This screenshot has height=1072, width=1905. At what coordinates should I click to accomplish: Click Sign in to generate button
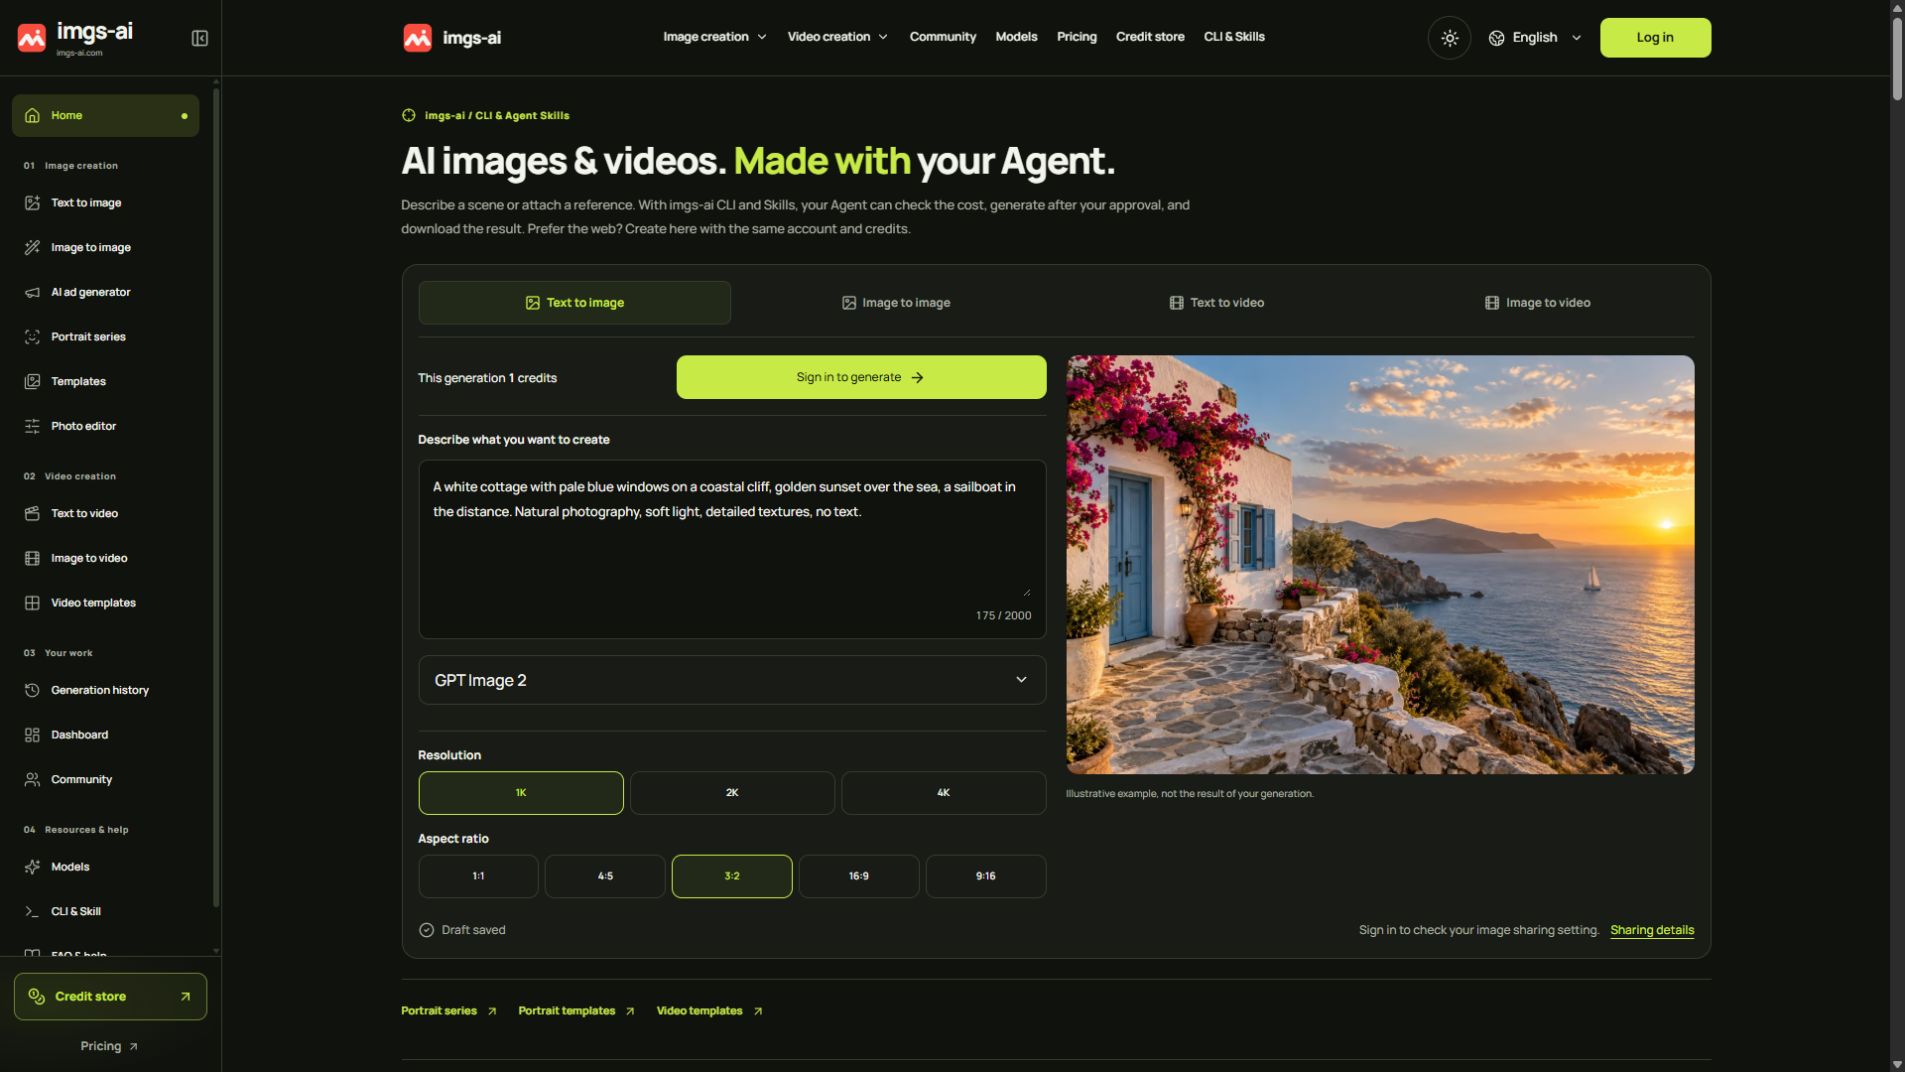(861, 377)
